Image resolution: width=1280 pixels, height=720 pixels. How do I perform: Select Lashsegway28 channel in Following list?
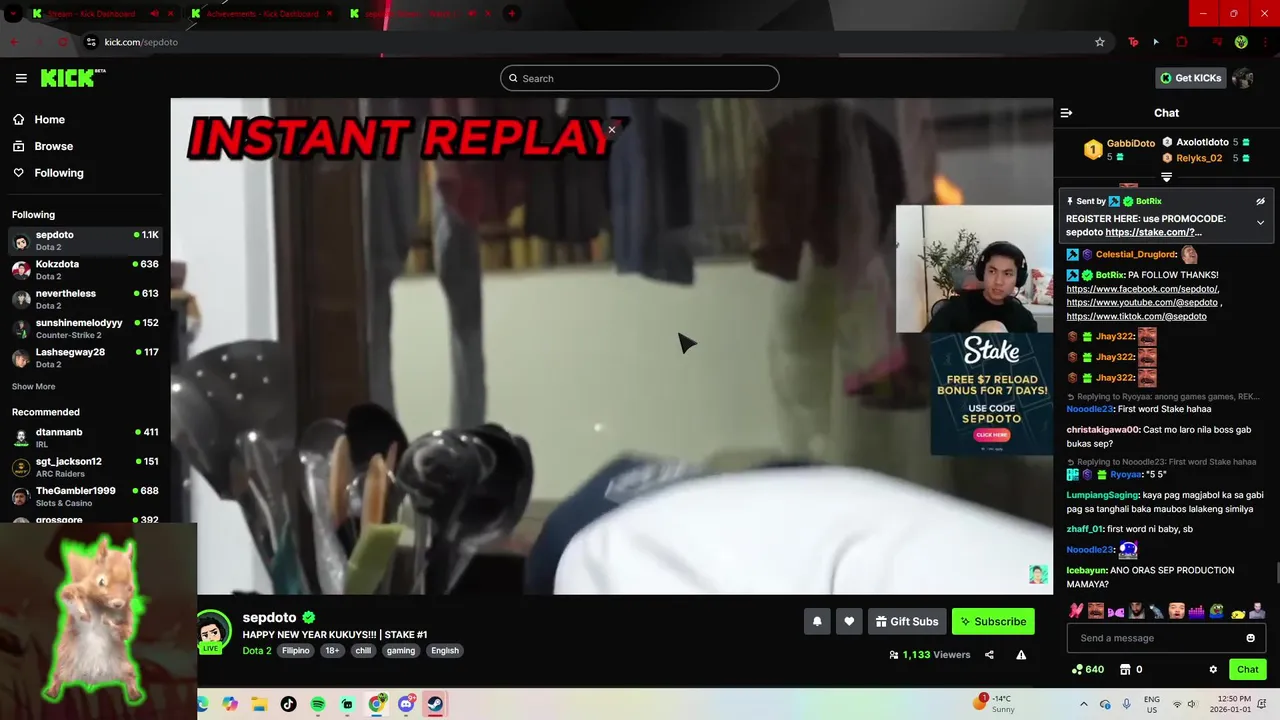85,358
